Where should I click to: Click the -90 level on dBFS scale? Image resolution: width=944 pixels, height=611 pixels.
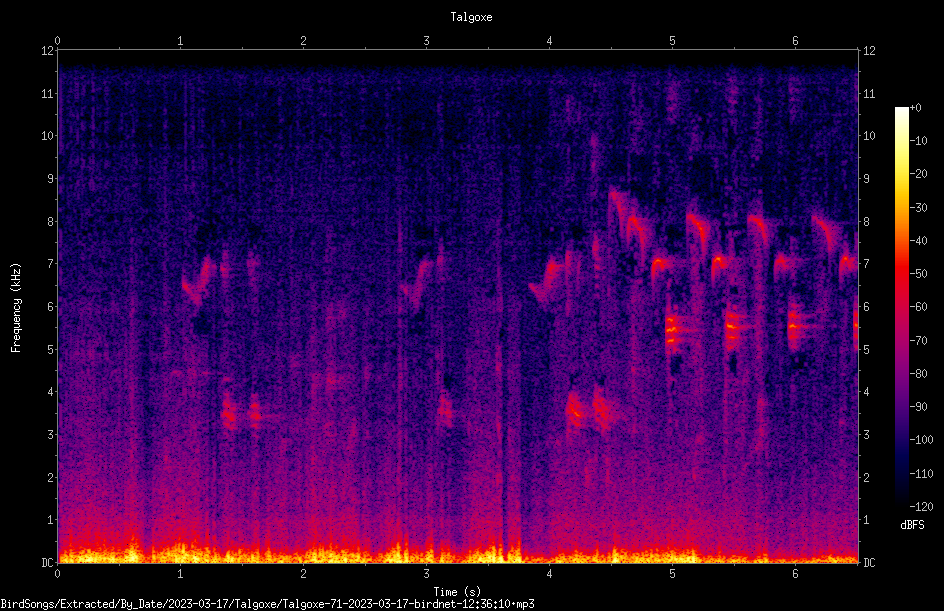(x=919, y=406)
